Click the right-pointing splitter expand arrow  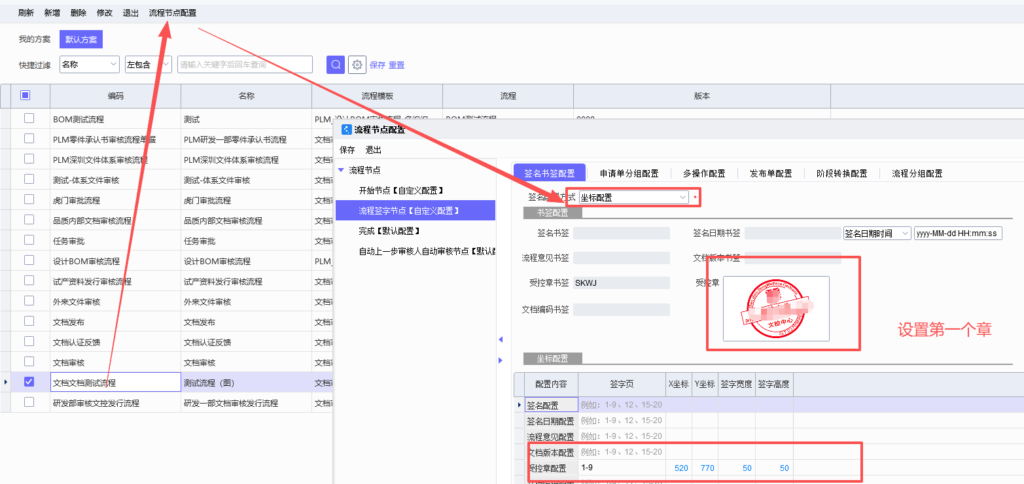tap(501, 360)
